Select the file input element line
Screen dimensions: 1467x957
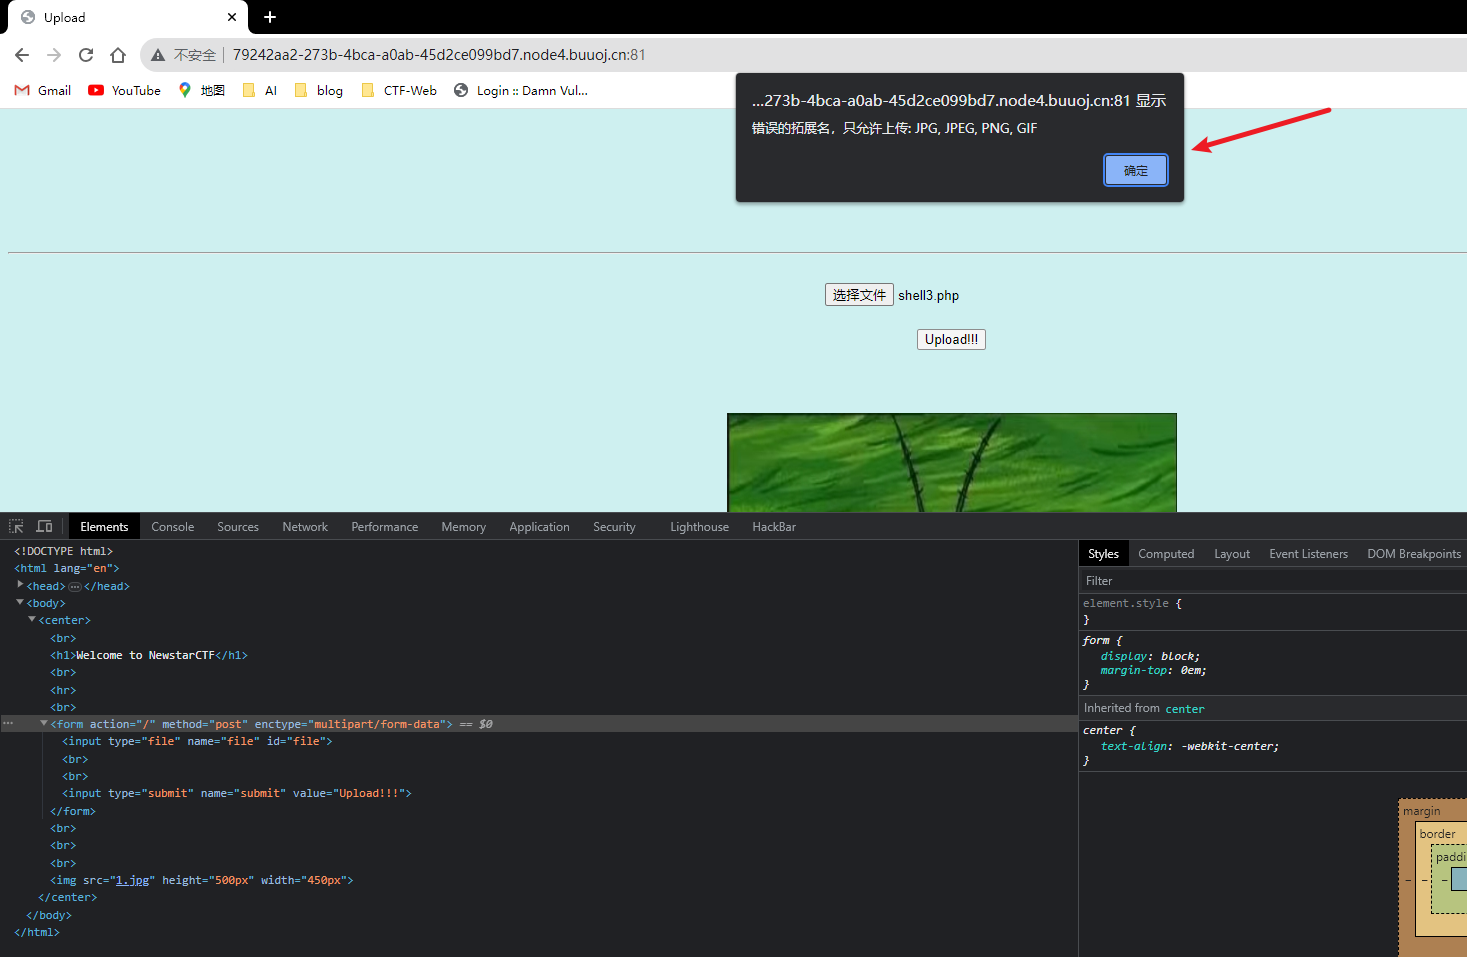[x=197, y=741]
